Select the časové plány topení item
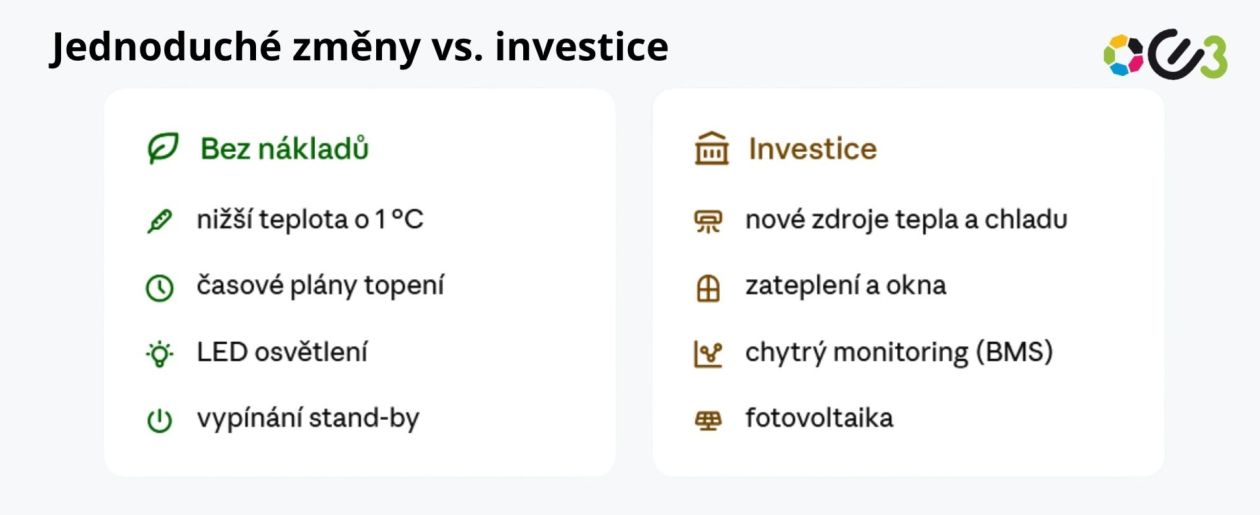Viewport: 1260px width, 515px height. tap(320, 286)
